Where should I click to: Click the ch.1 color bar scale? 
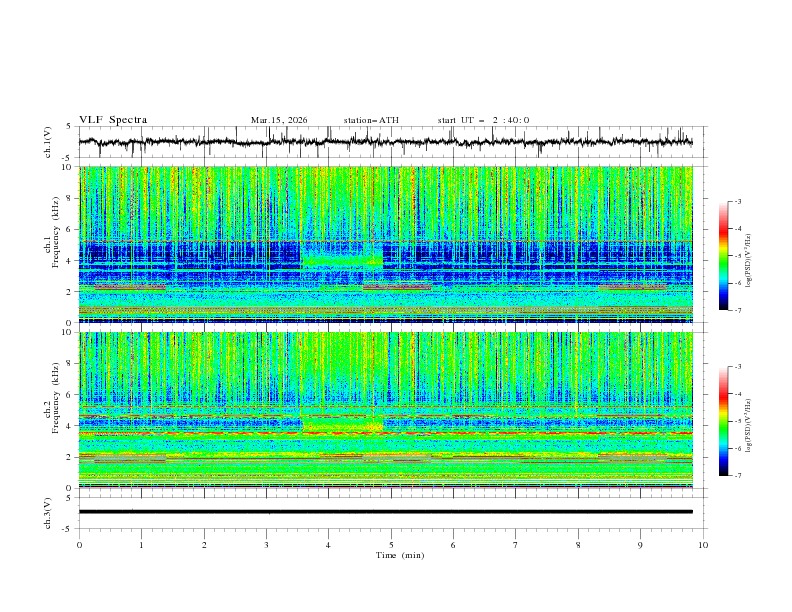[723, 255]
